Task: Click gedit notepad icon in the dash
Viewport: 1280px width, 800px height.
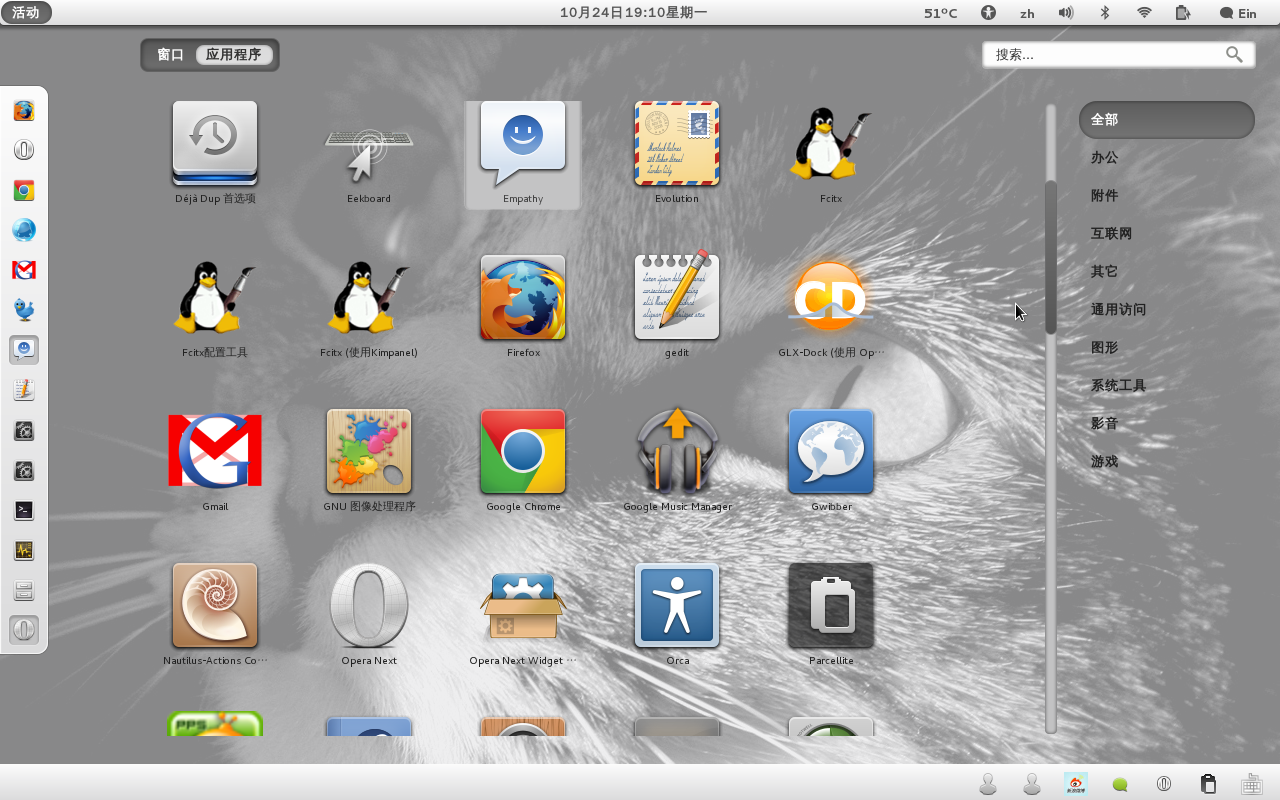Action: tap(24, 390)
